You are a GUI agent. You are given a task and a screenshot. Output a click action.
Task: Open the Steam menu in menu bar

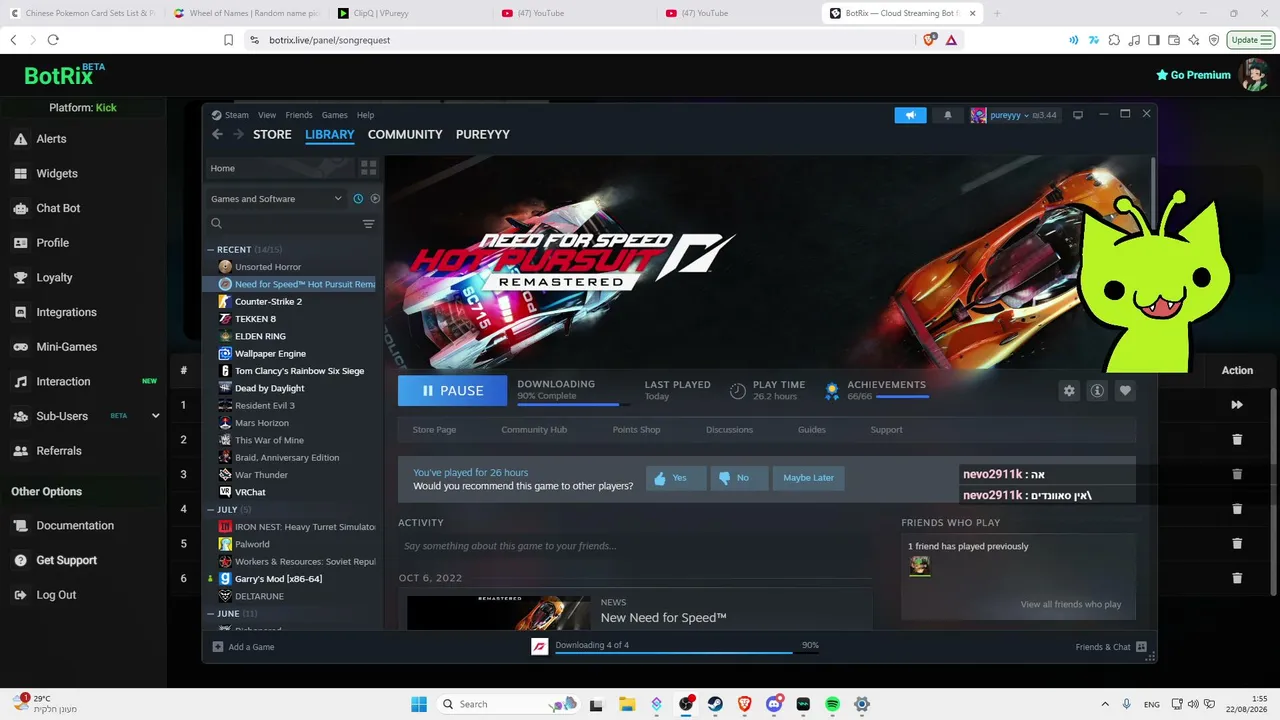237,115
